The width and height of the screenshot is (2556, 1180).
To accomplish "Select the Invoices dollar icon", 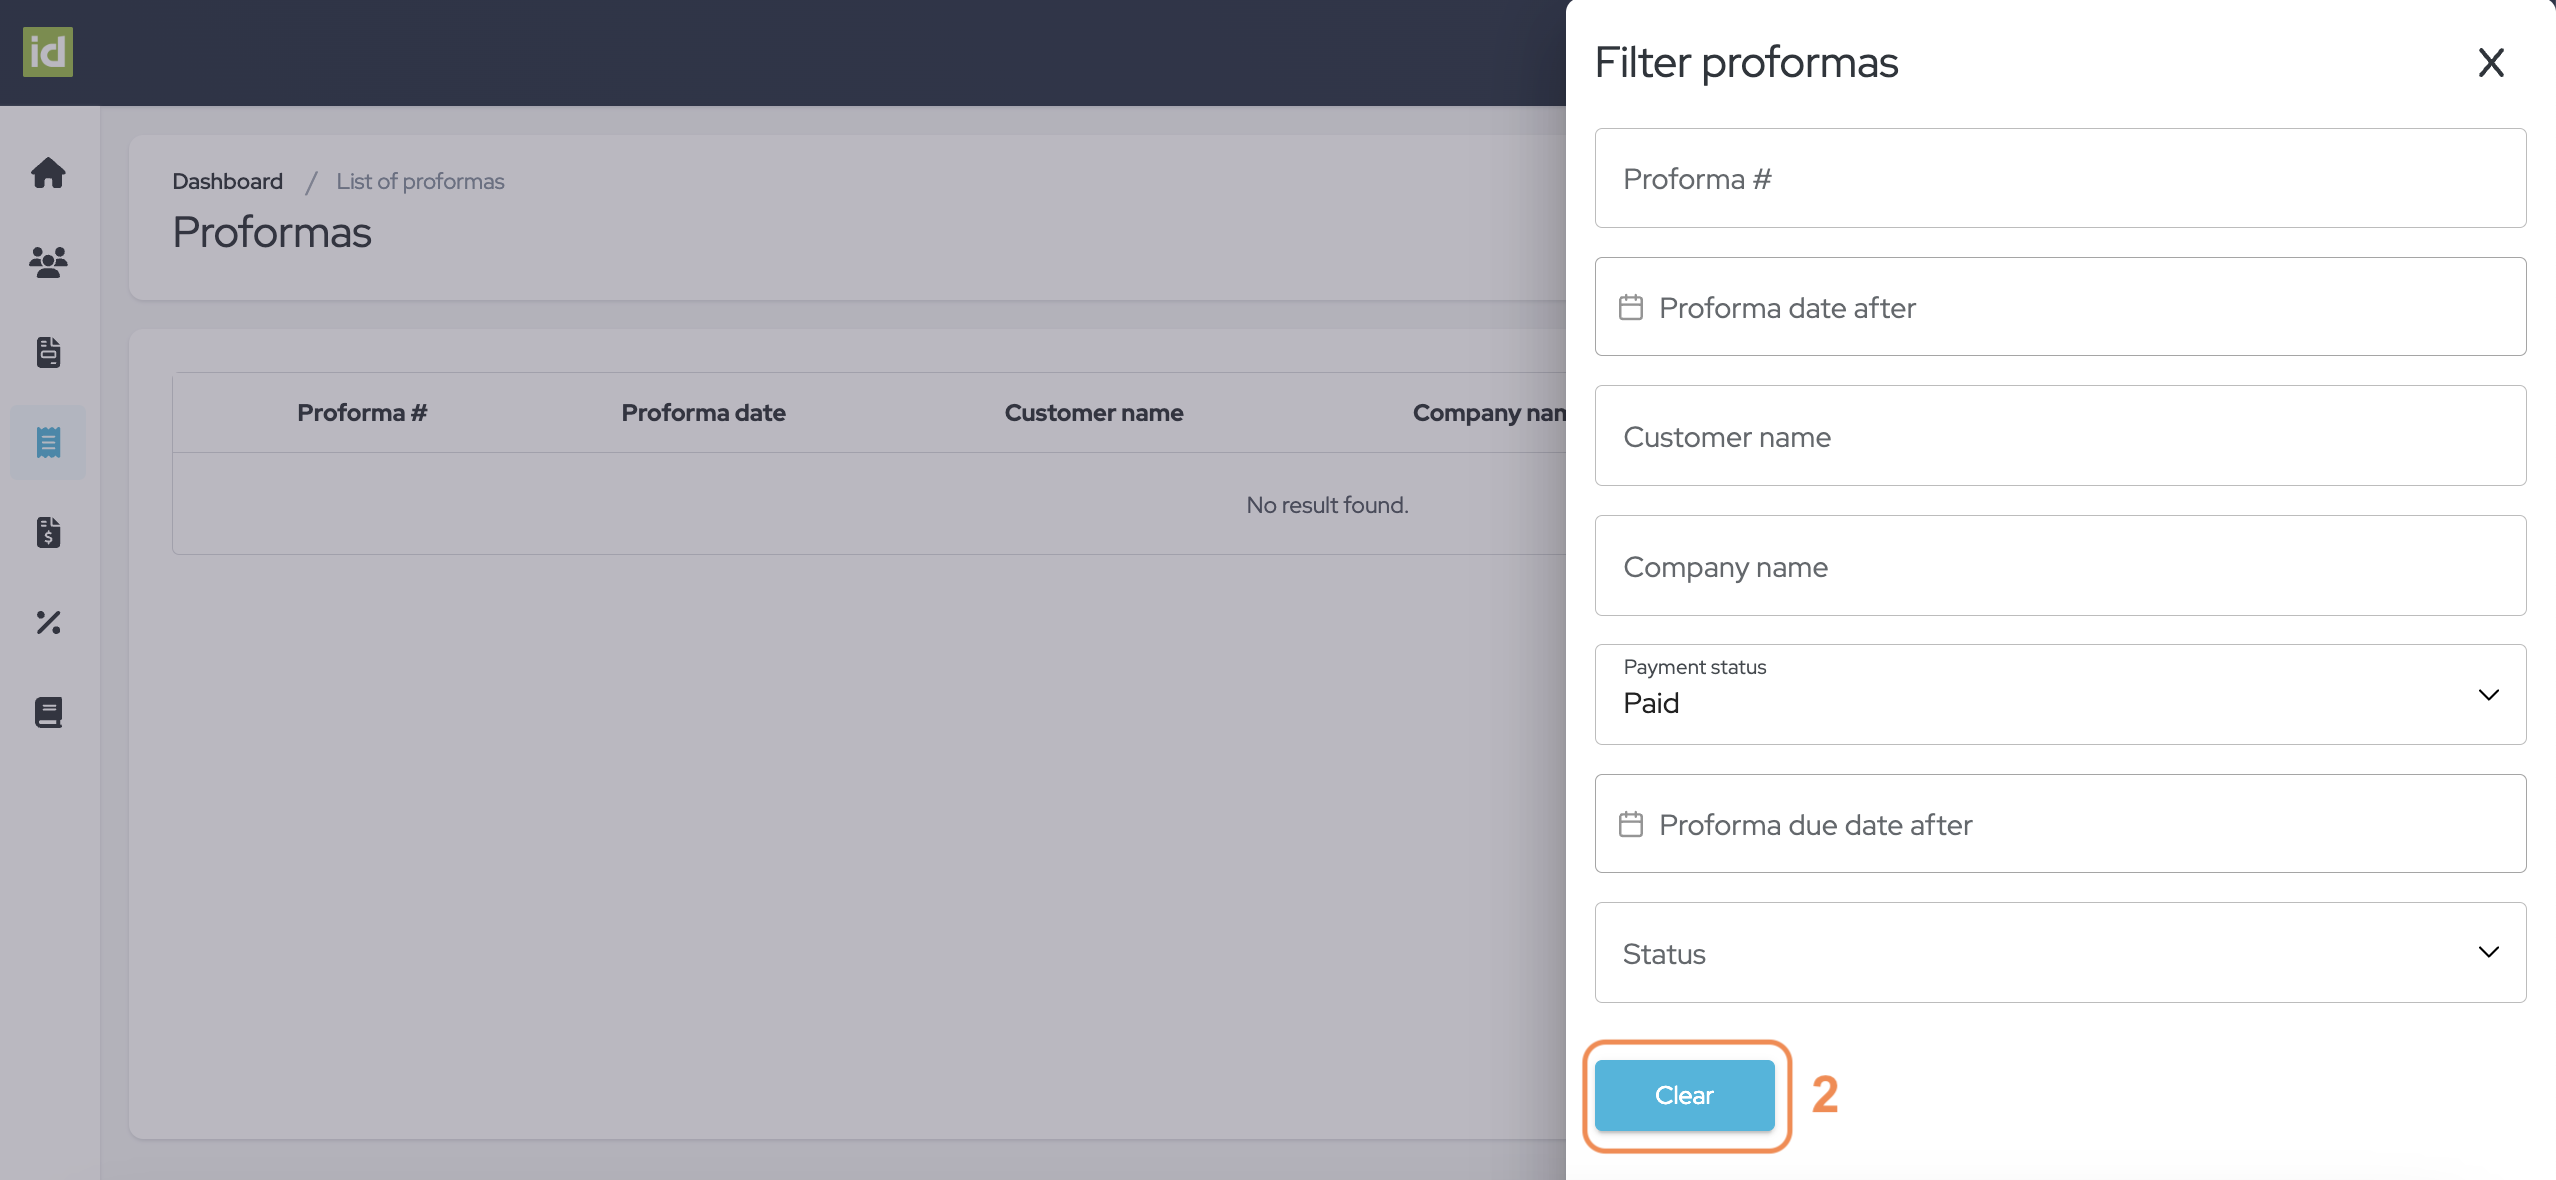I will tap(49, 531).
